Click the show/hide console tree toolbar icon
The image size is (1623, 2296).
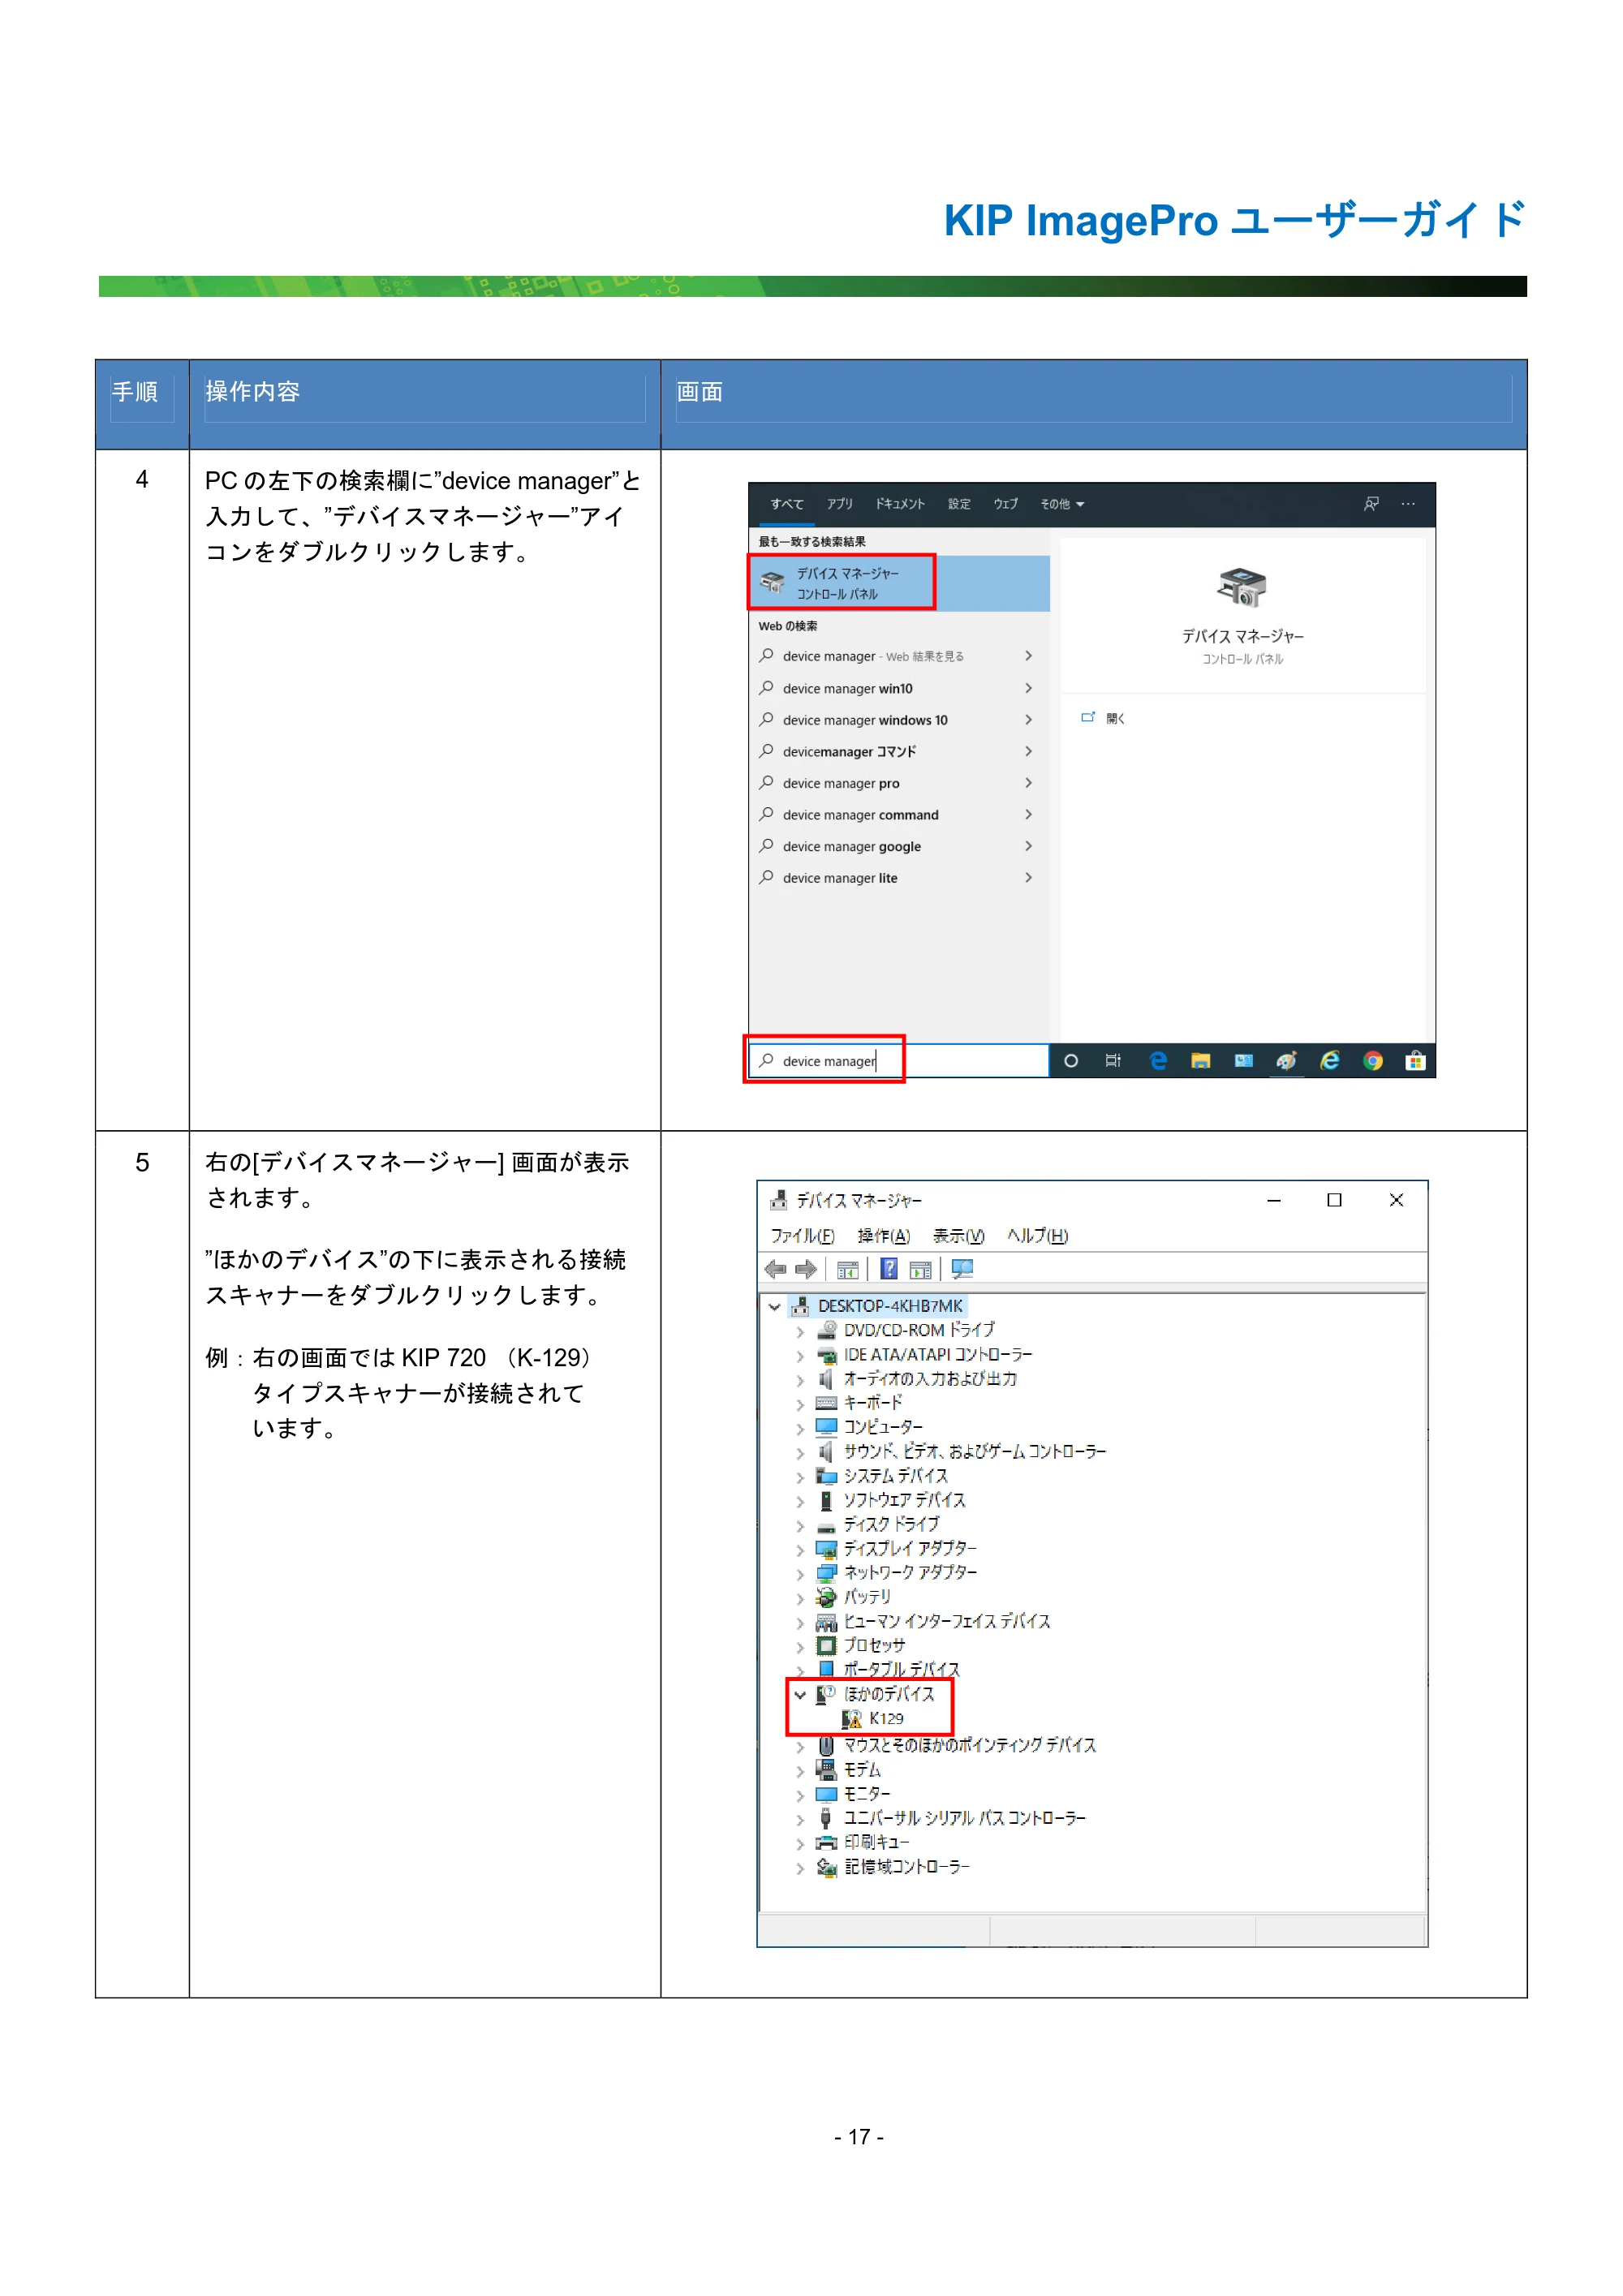coord(847,1270)
